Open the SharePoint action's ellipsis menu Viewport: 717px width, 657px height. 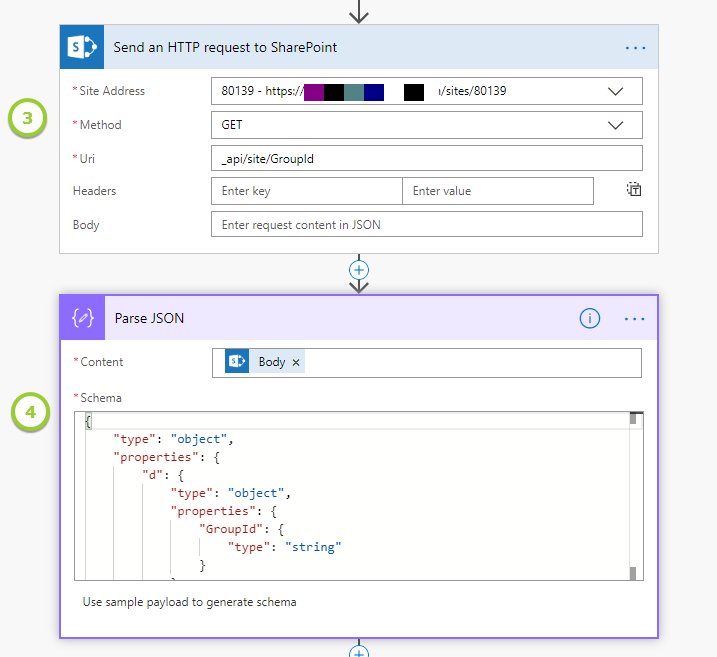(635, 47)
